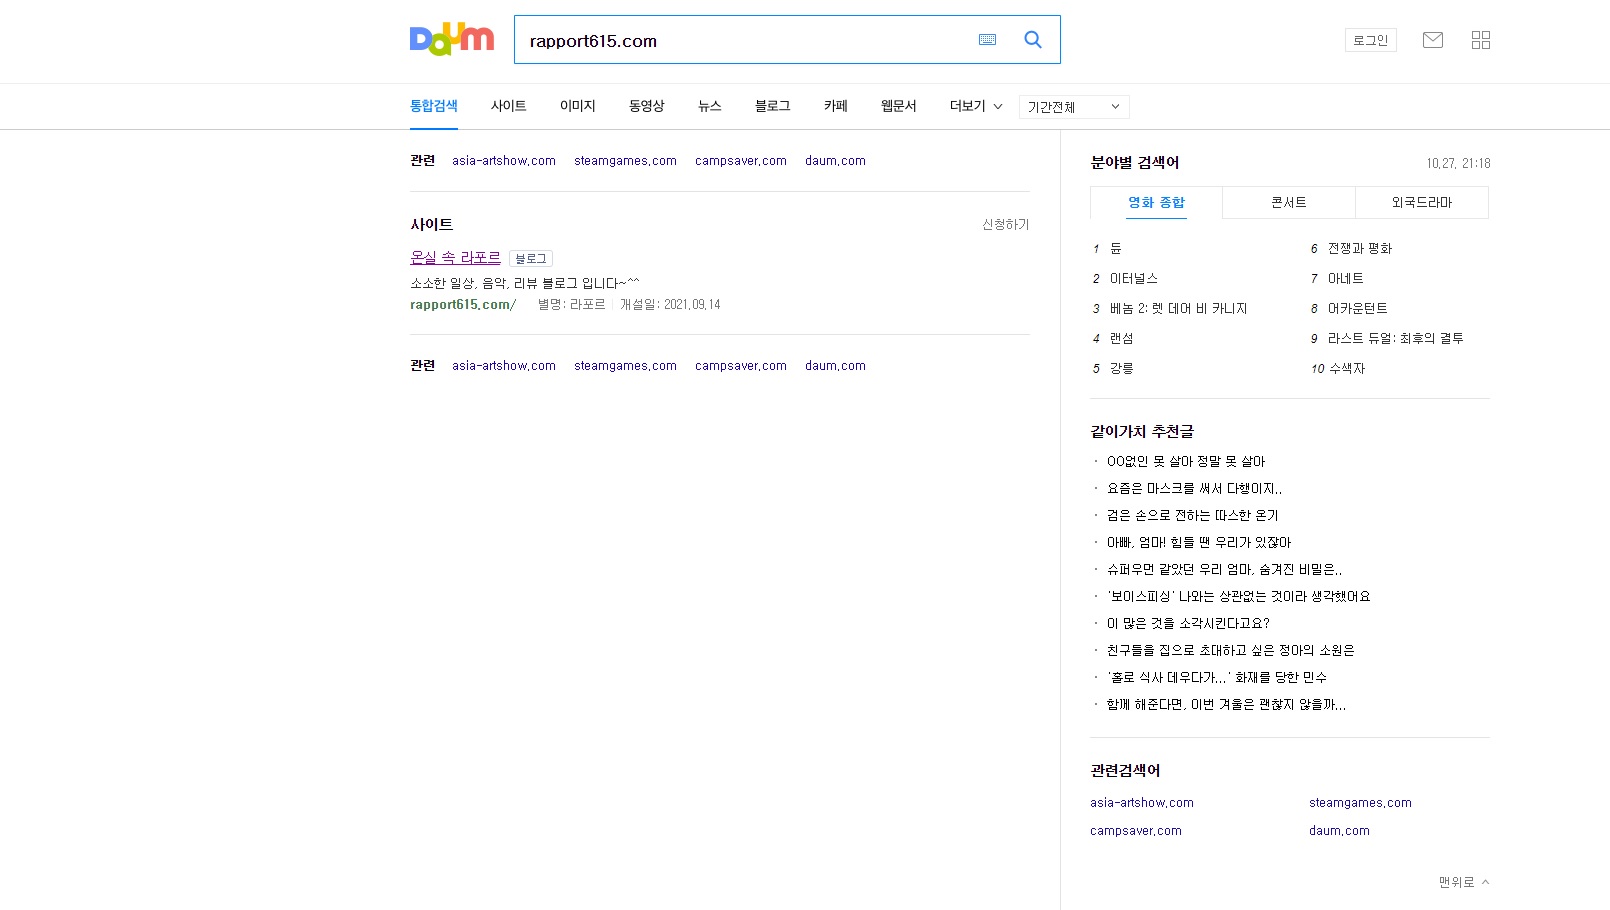Switch to the 외국드라마 tab

pos(1422,202)
